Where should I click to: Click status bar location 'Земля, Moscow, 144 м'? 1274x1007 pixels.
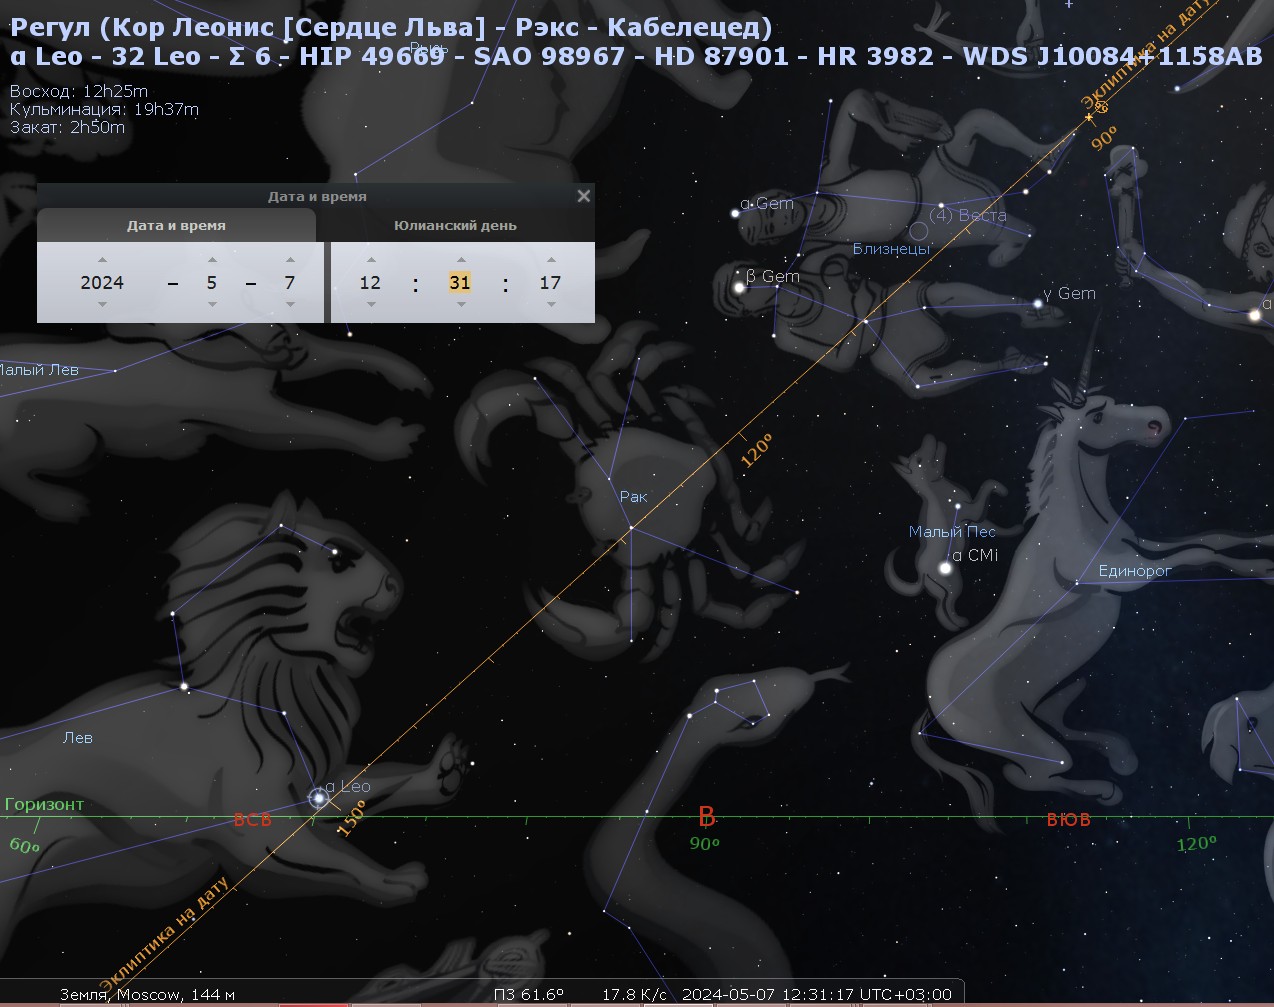tap(147, 995)
